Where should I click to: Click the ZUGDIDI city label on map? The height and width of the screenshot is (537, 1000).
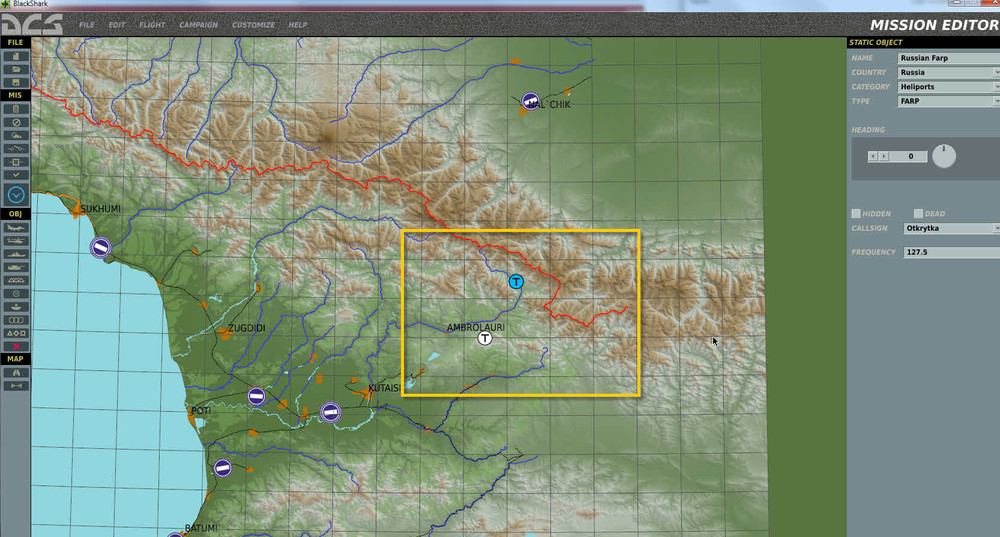pyautogui.click(x=247, y=328)
